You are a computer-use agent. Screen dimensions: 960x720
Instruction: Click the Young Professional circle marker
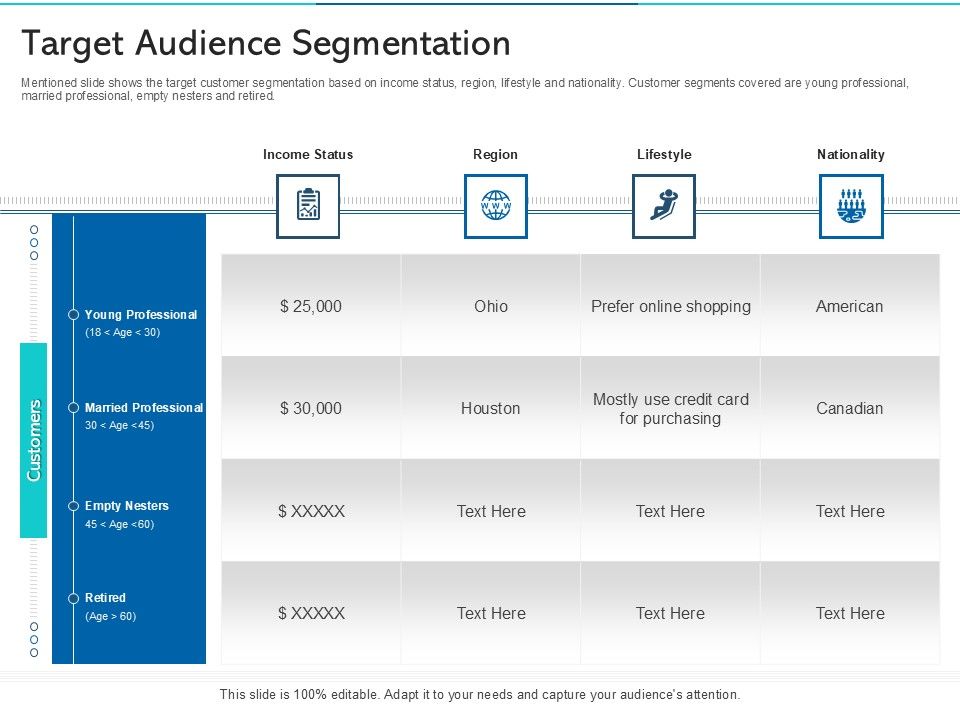(73, 315)
